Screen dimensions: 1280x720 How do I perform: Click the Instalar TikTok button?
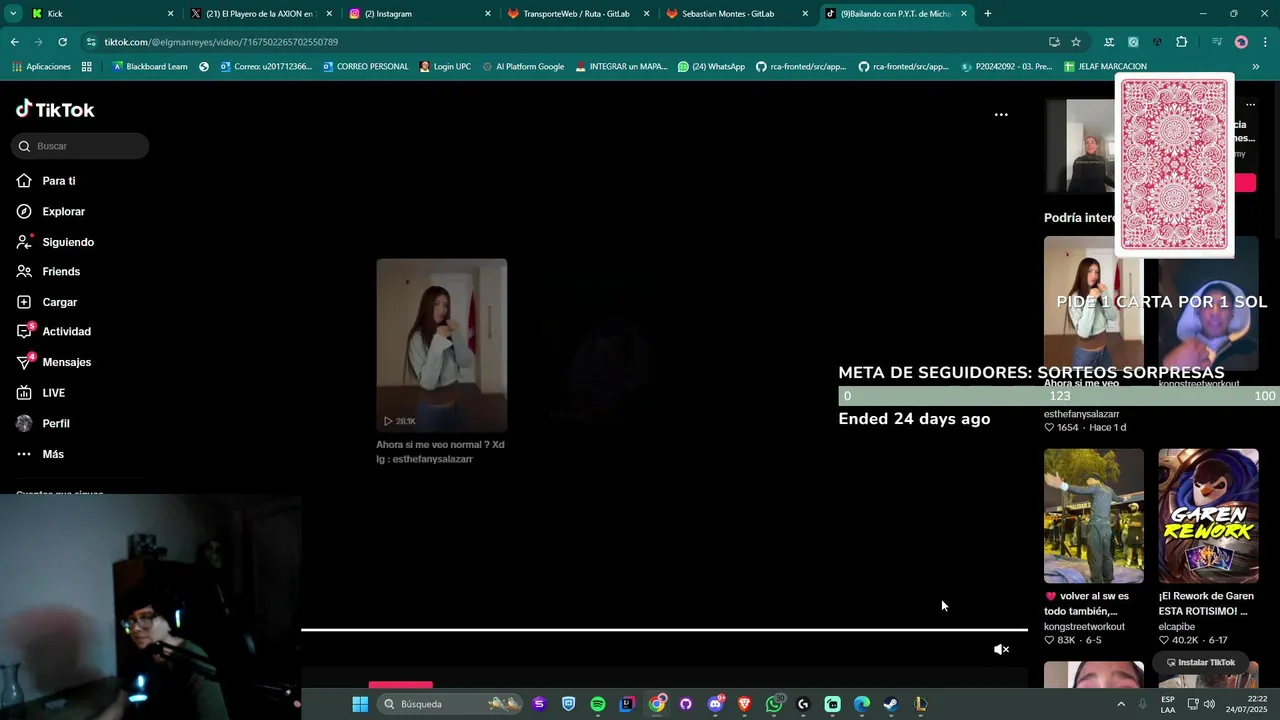coord(1200,662)
